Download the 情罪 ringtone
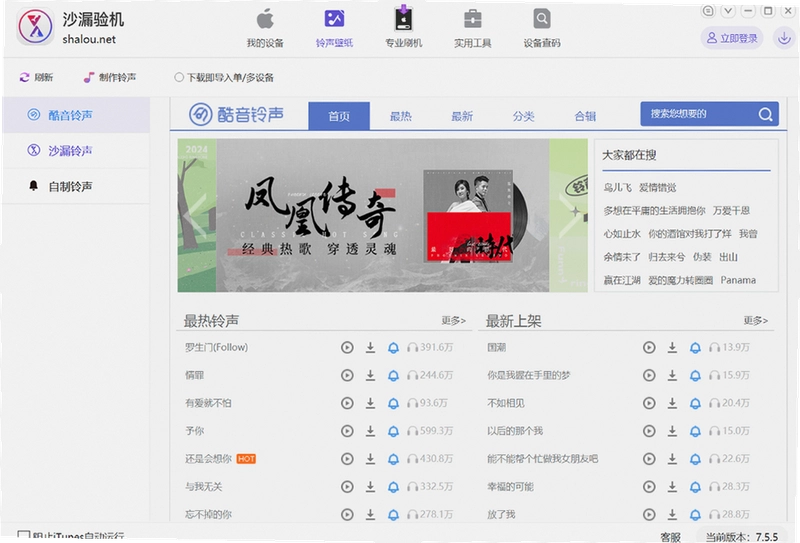This screenshot has height=543, width=800. 370,375
